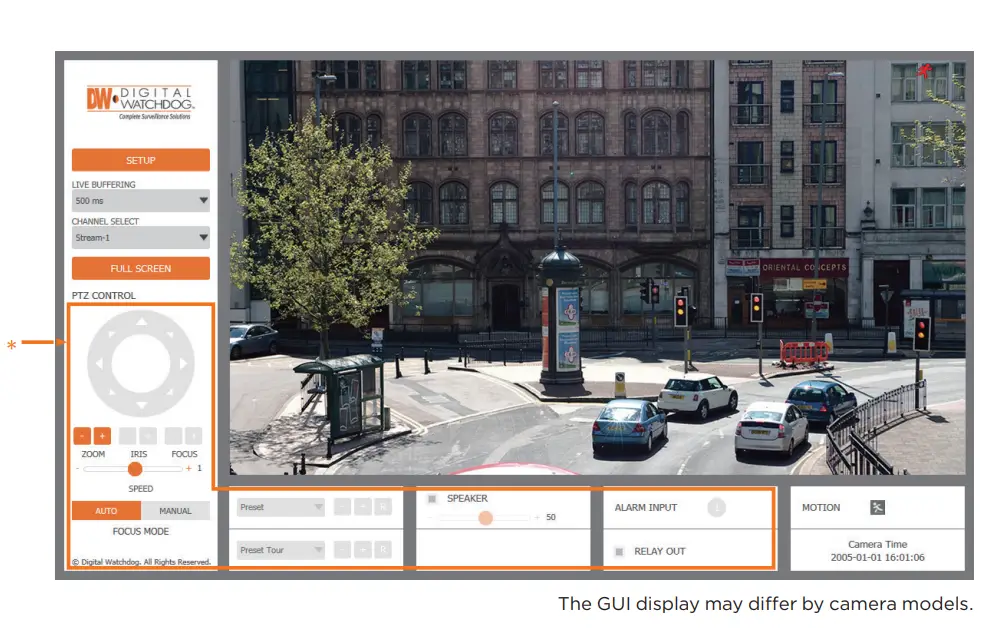The width and height of the screenshot is (992, 633).
Task: Switch focus mode to MANUAL
Action: click(176, 510)
